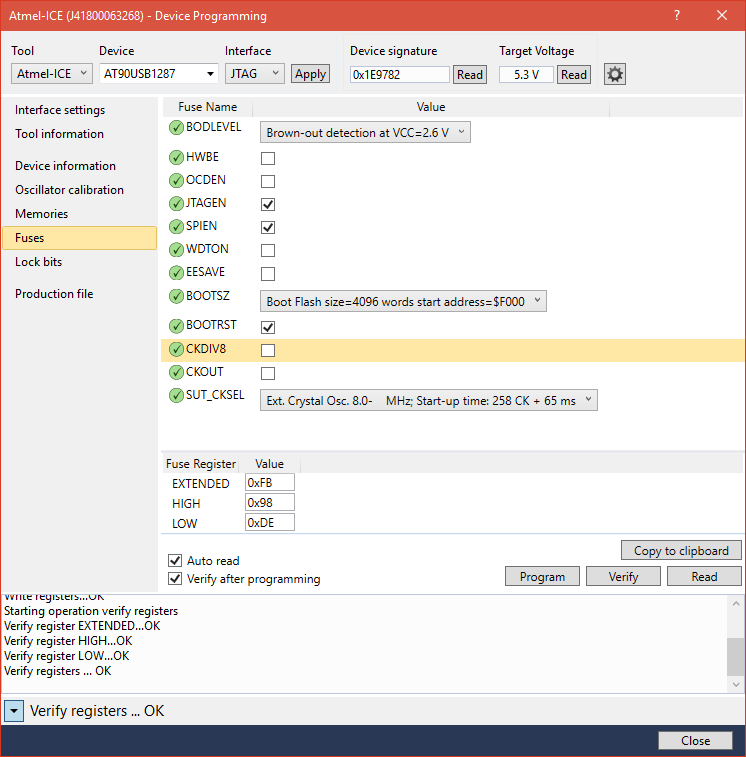Enable the CKDIV8 fuse checkbox
Image resolution: width=746 pixels, height=757 pixels.
click(x=268, y=350)
